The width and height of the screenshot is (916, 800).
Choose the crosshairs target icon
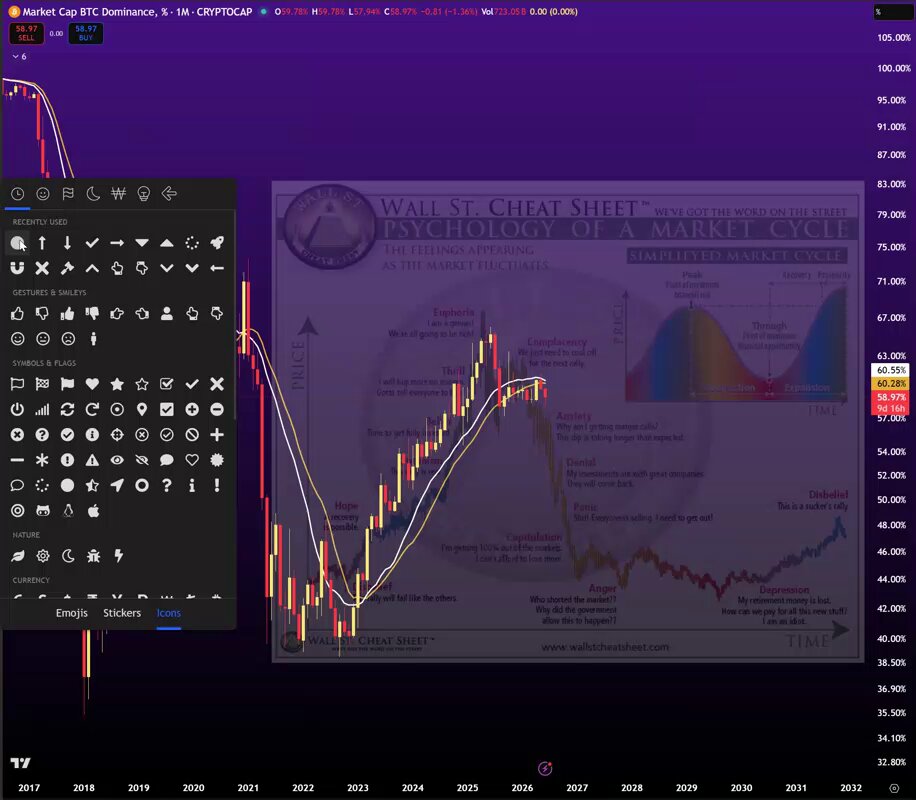[x=117, y=435]
